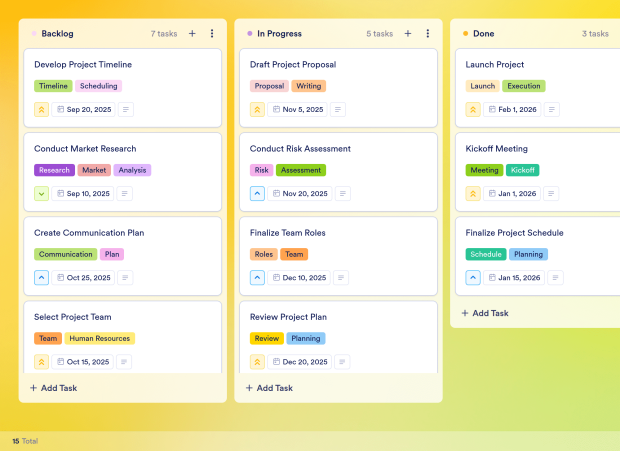This screenshot has width=620, height=451.
Task: Open the Nov 20, 2025 date picker
Action: coord(300,194)
